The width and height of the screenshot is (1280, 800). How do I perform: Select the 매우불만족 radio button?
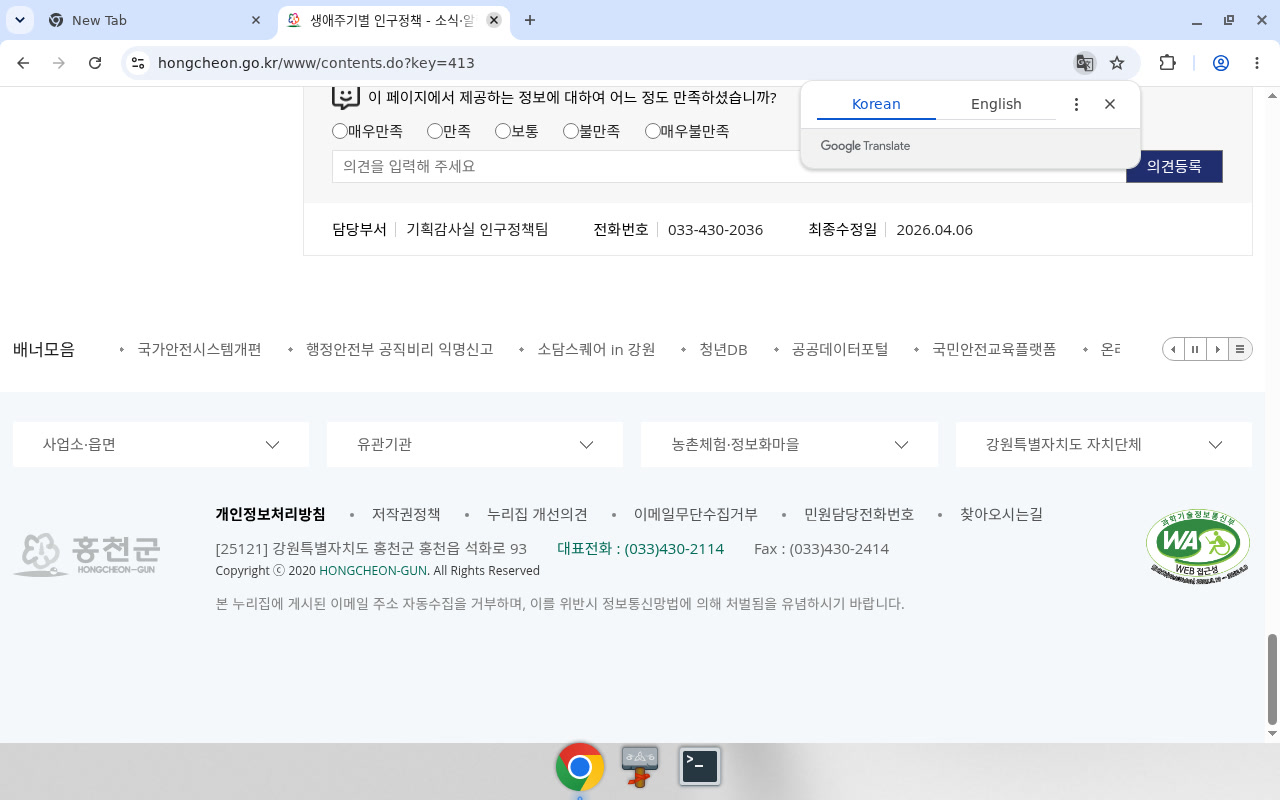(653, 131)
